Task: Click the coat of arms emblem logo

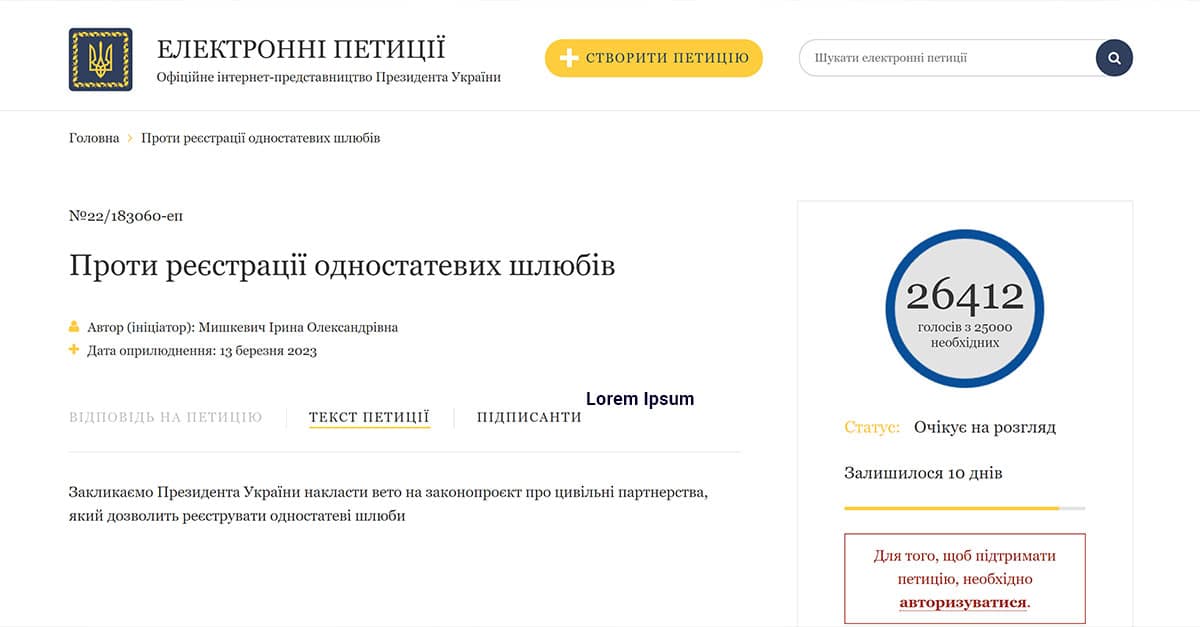Action: (100, 58)
